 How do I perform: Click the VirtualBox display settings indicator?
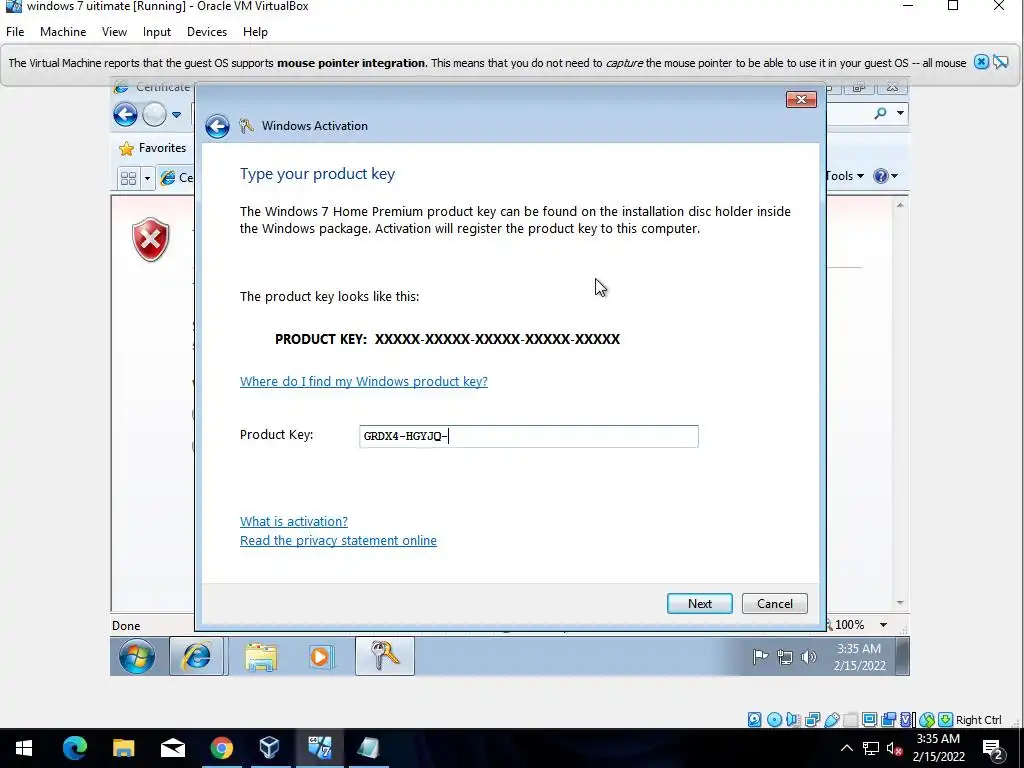tap(869, 720)
